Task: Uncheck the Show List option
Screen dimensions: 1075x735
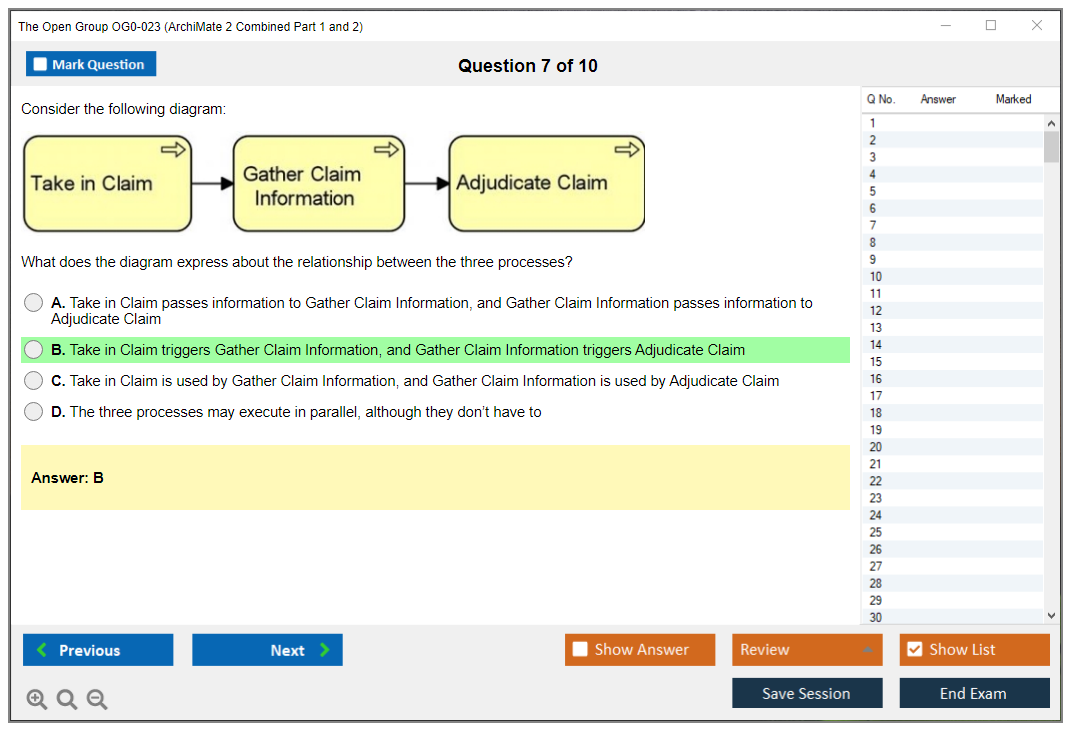Action: point(914,649)
